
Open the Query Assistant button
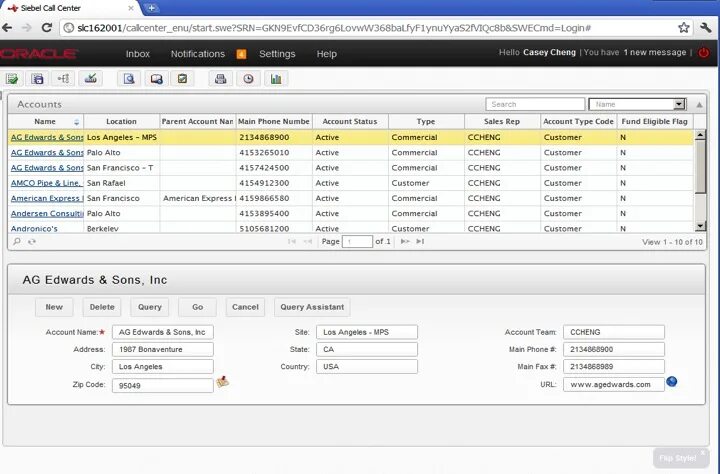(312, 307)
